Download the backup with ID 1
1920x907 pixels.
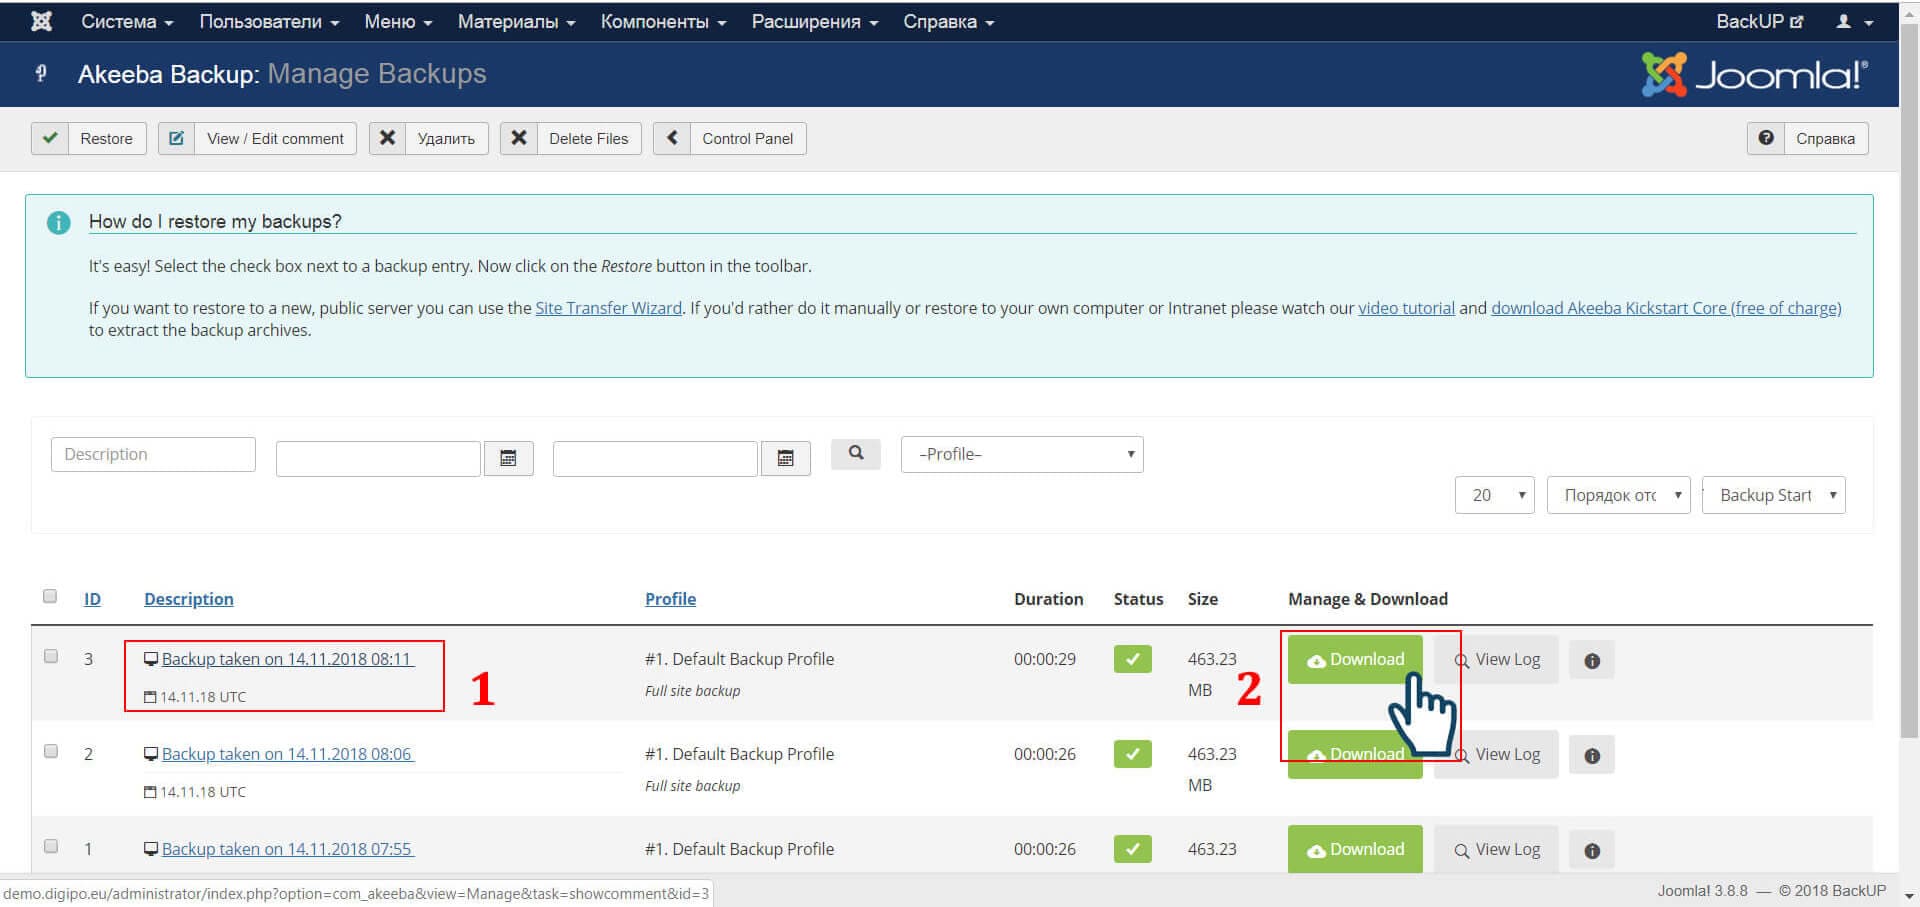[x=1354, y=849]
